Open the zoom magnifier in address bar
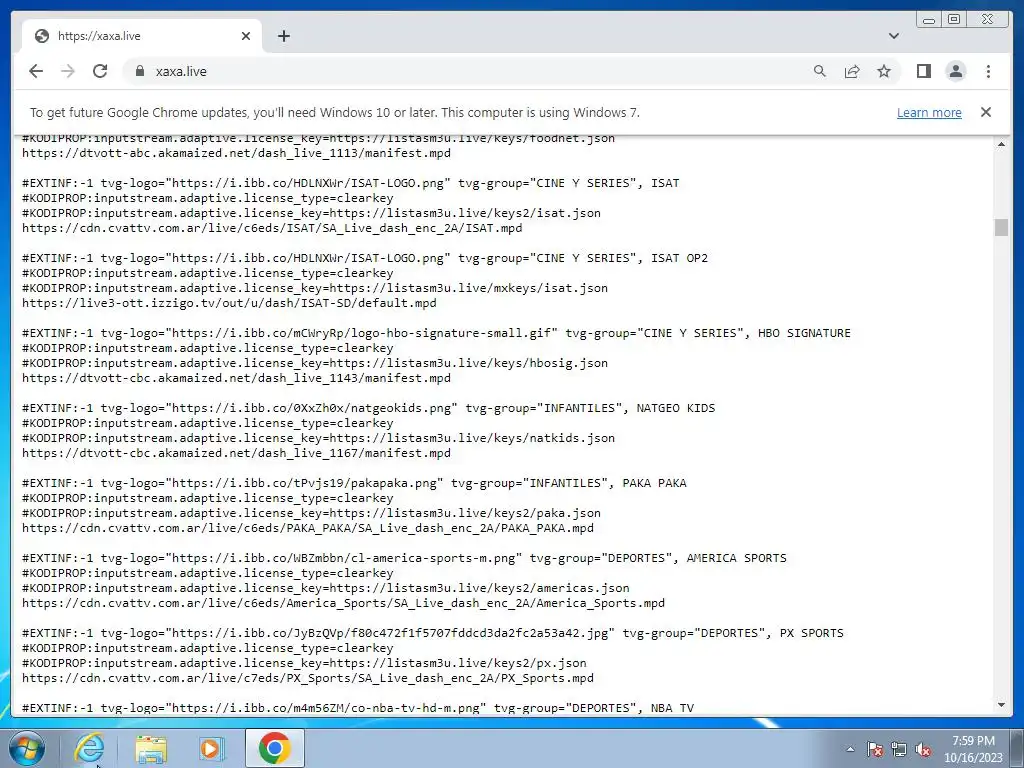The image size is (1024, 768). click(x=820, y=71)
